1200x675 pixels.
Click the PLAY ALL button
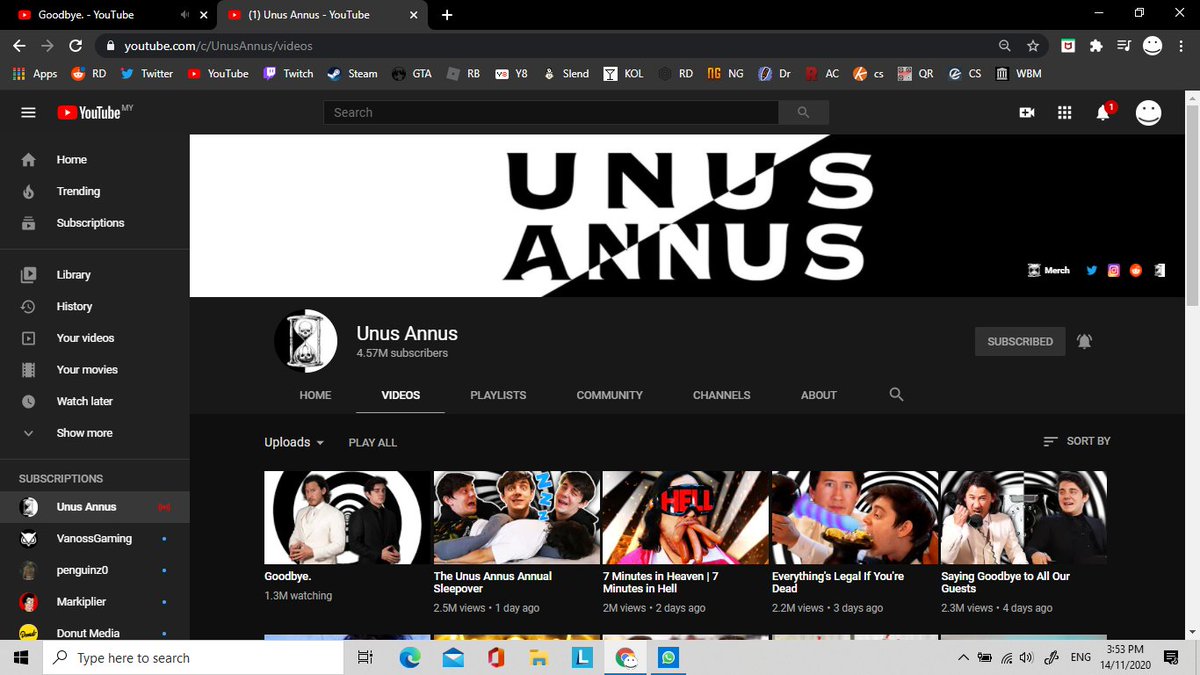point(372,442)
